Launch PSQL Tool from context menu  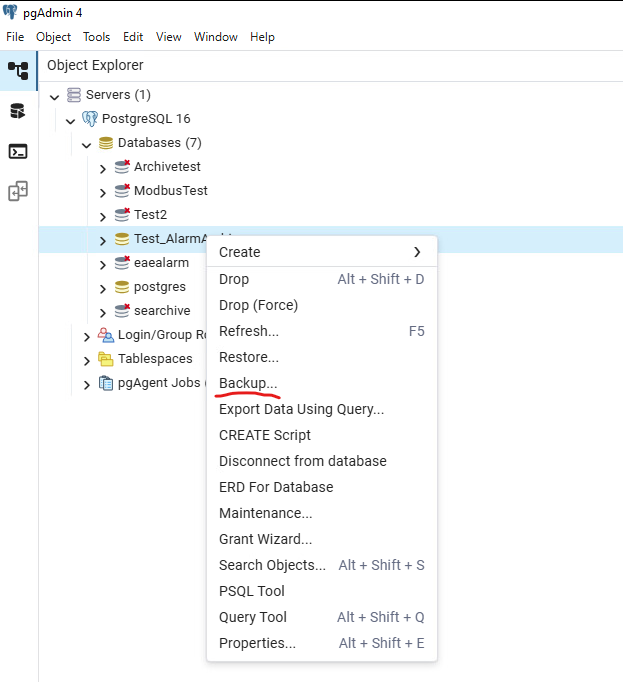pos(322,591)
